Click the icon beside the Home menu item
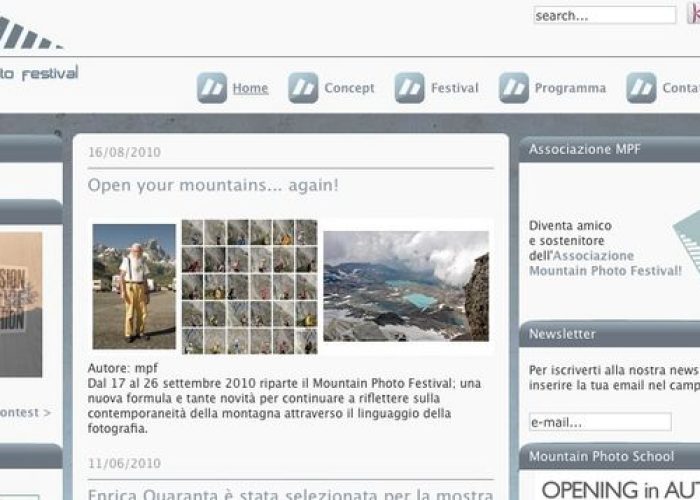The image size is (700, 500). 212,88
